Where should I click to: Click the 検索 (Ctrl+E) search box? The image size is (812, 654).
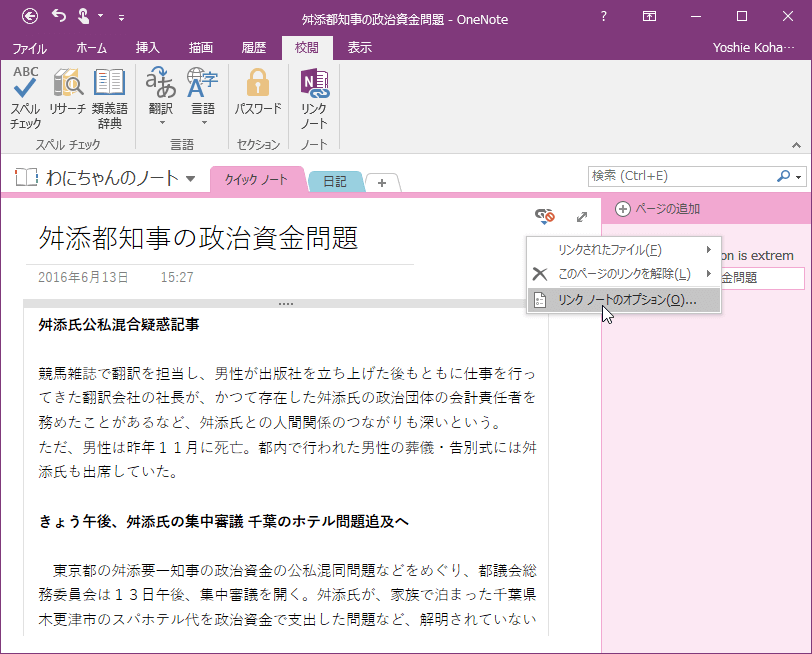point(683,176)
